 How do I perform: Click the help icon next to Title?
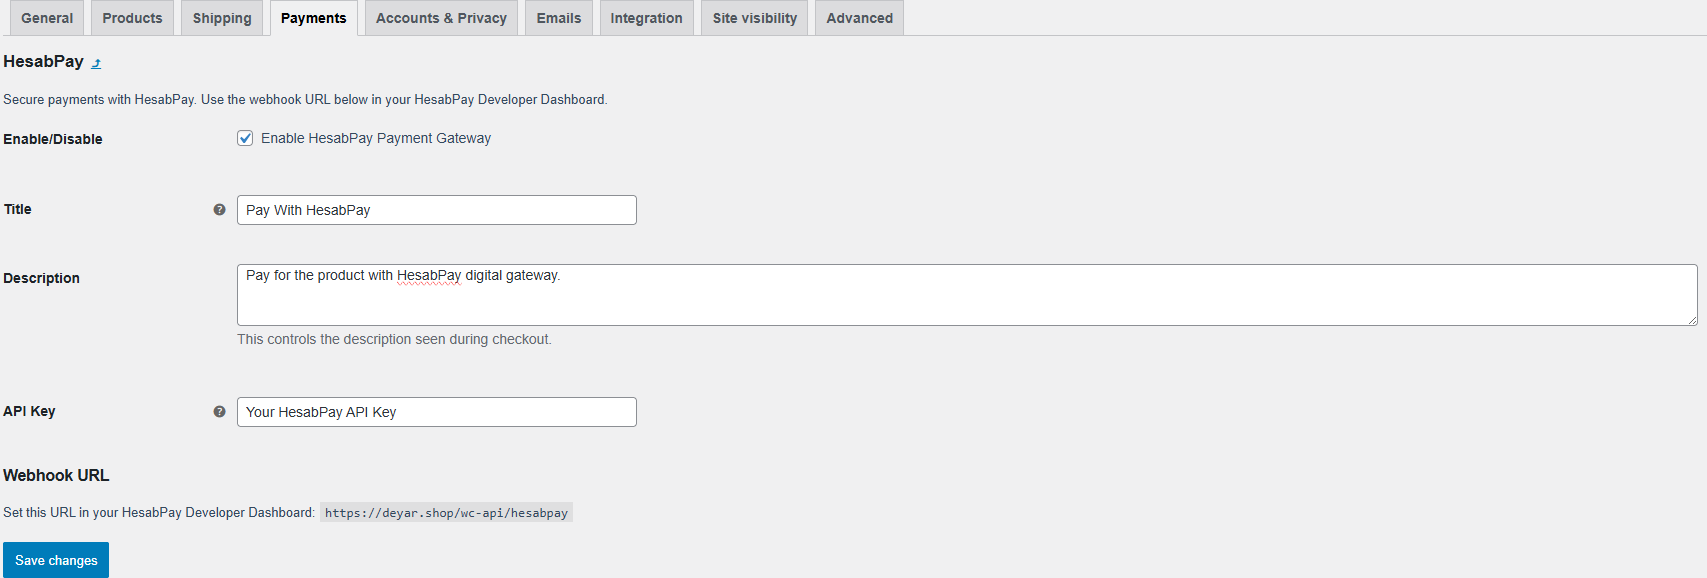pyautogui.click(x=219, y=210)
